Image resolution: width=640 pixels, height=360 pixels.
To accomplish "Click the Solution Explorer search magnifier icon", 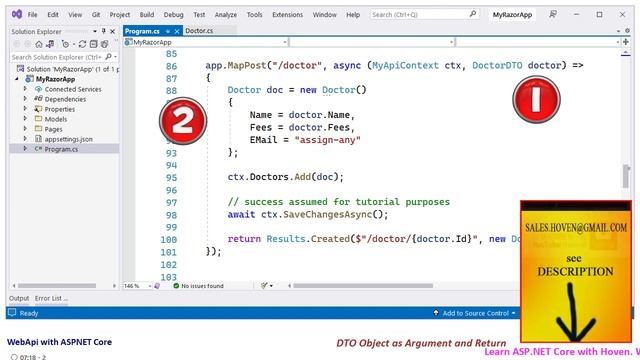I will point(108,57).
